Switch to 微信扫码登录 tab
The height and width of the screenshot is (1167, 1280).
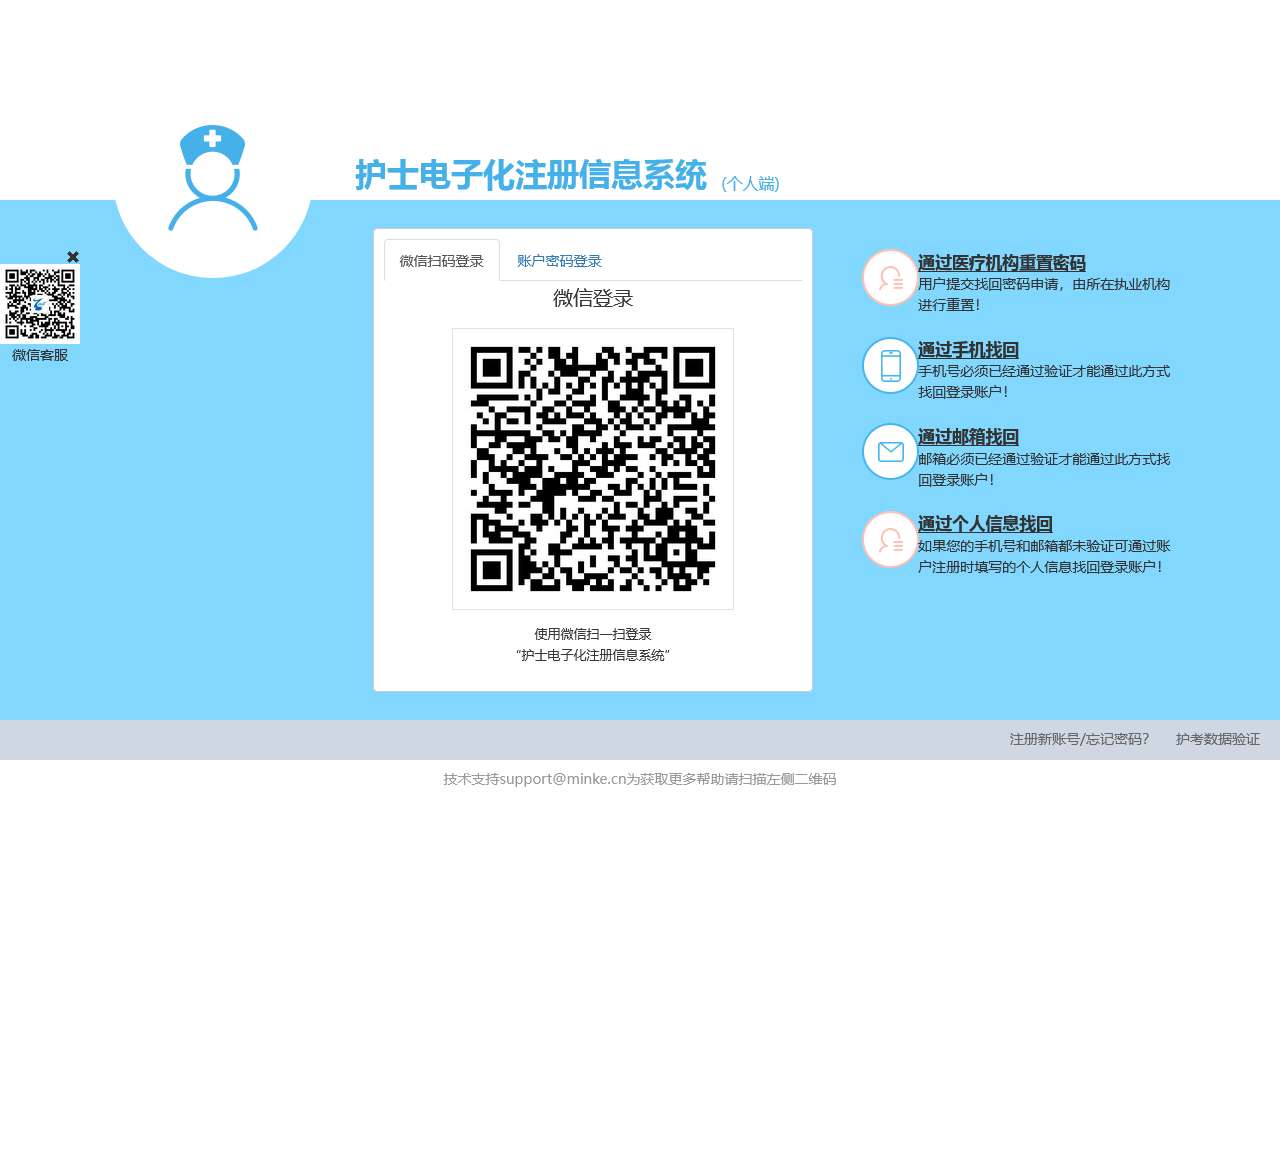point(442,261)
